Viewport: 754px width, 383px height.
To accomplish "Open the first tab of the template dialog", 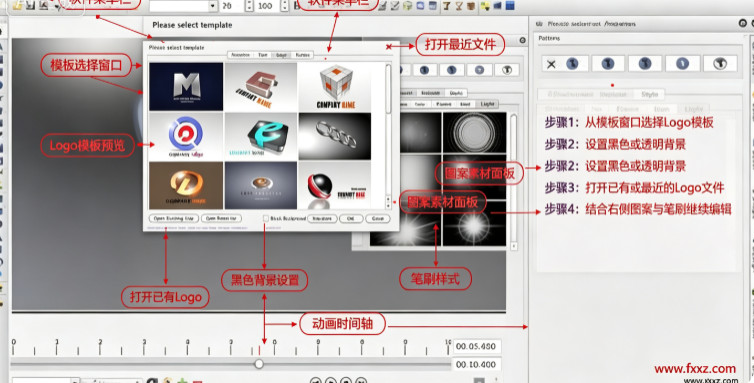I will click(x=240, y=55).
